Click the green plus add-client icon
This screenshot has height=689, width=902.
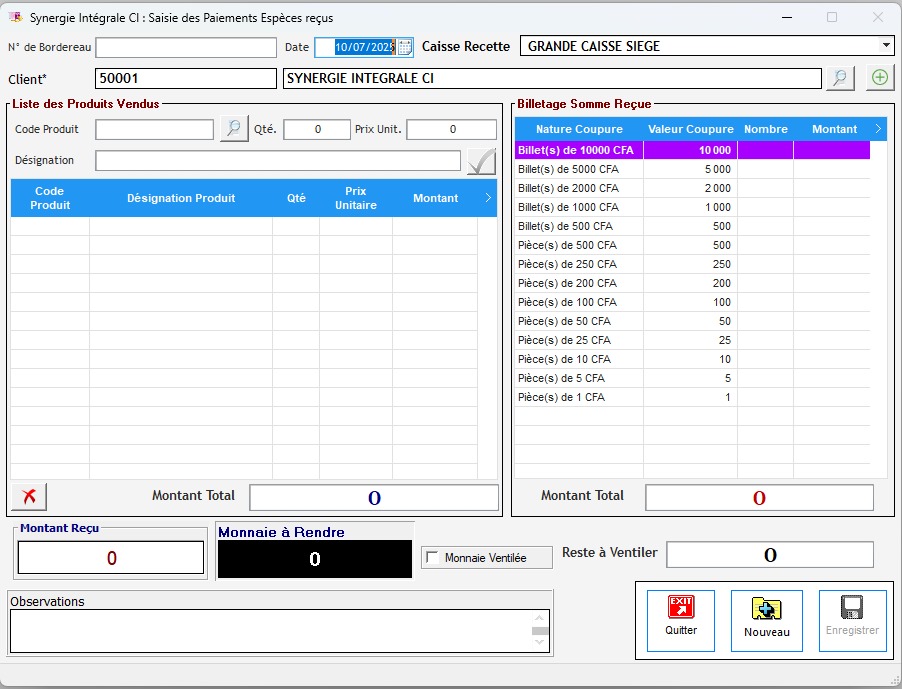pos(879,78)
